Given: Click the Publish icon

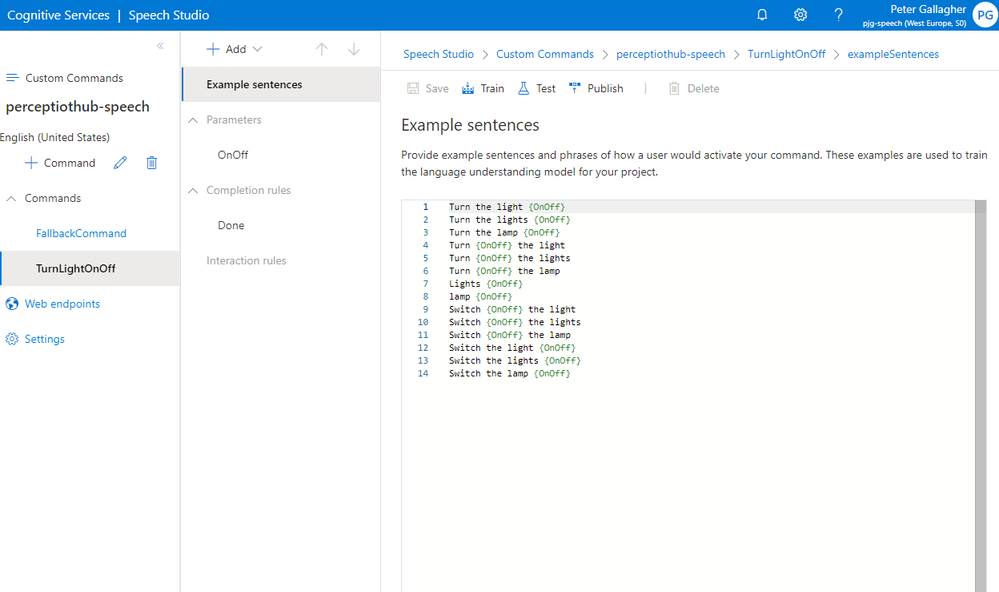Looking at the screenshot, I should 575,89.
